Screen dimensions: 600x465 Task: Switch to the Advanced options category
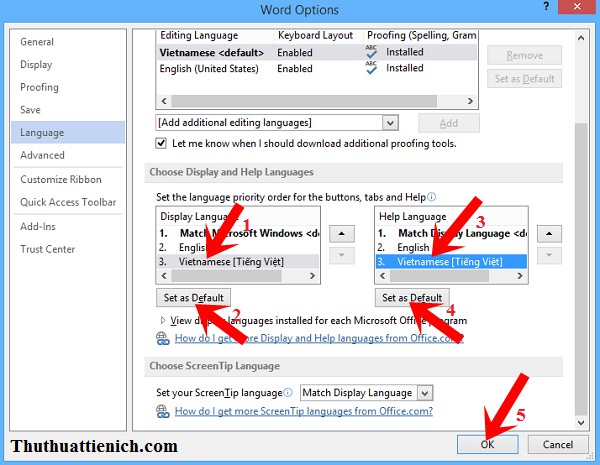(42, 155)
